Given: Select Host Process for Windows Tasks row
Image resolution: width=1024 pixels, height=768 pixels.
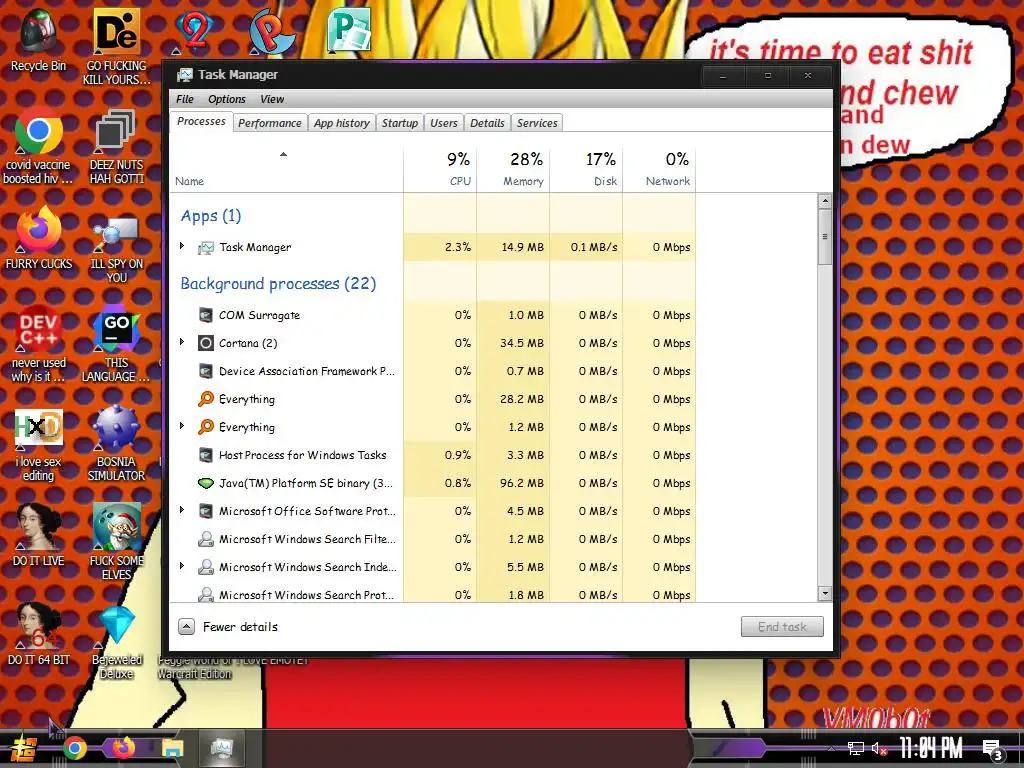Looking at the screenshot, I should (x=432, y=455).
